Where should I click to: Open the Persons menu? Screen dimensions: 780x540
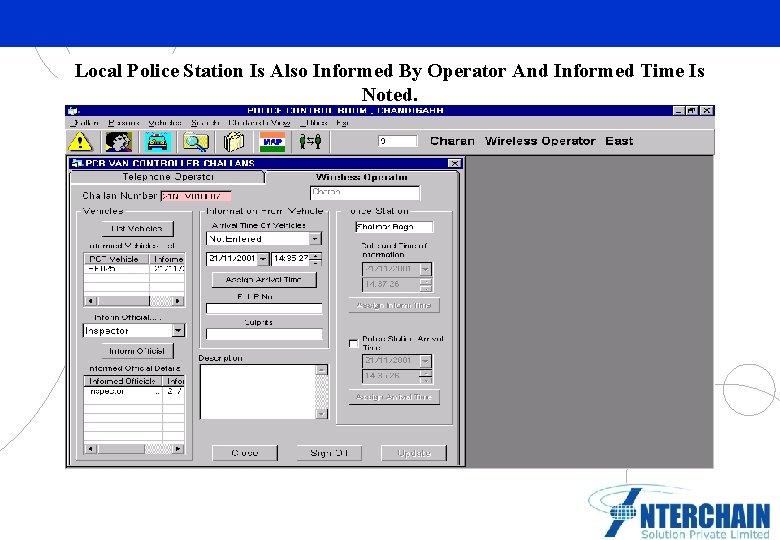124,123
